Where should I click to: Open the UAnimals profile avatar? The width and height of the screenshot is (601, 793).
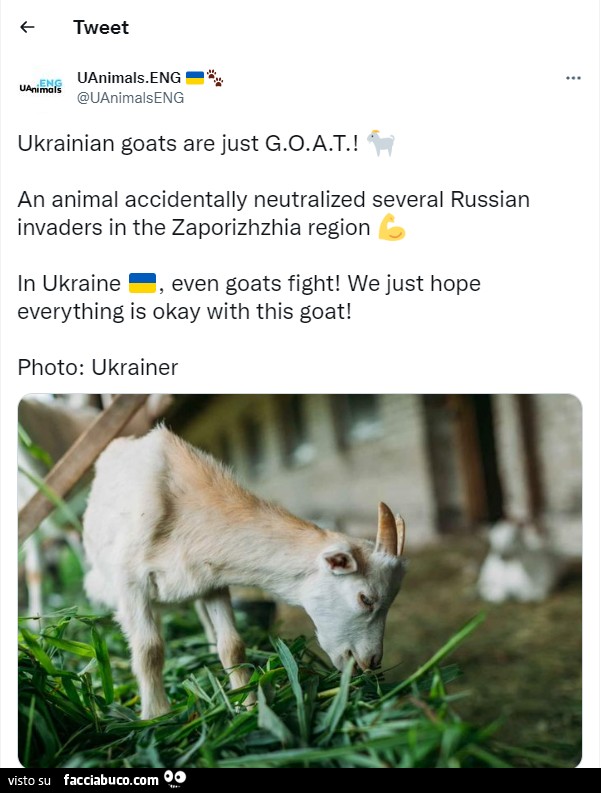coord(41,87)
